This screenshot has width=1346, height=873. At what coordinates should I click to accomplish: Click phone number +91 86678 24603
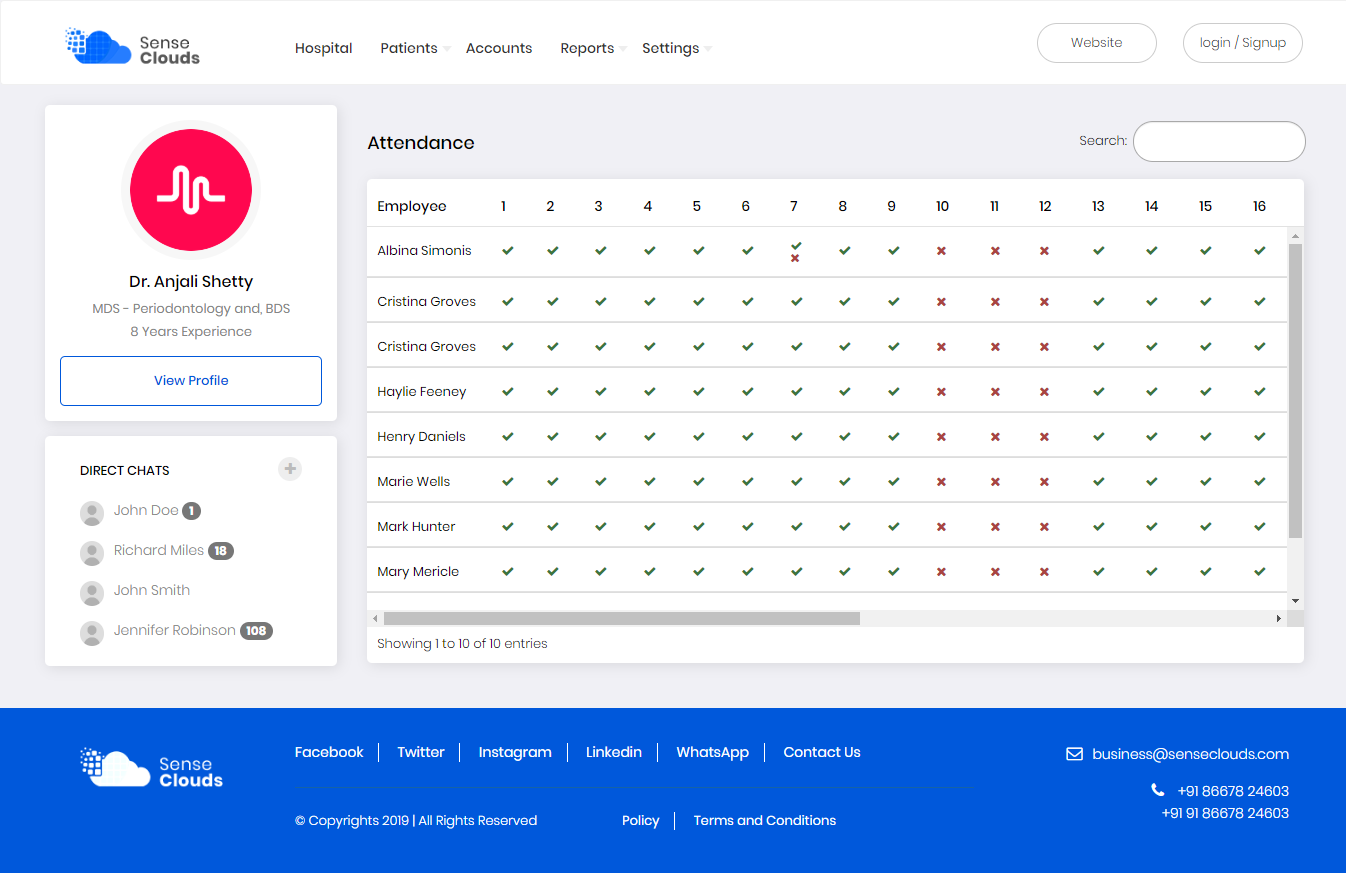tap(1233, 790)
